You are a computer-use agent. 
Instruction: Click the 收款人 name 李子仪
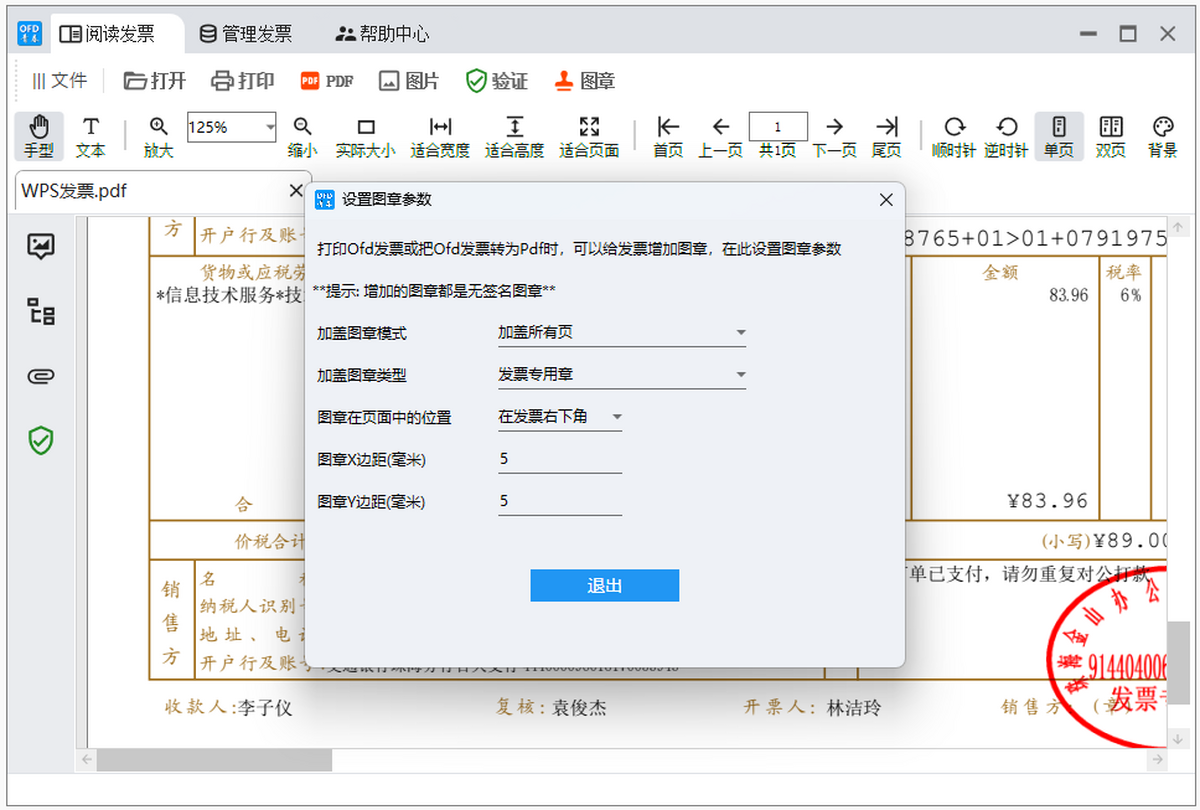(x=265, y=707)
